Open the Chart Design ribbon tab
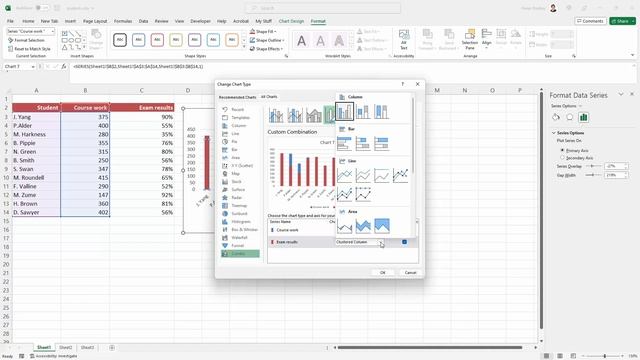 click(x=291, y=21)
